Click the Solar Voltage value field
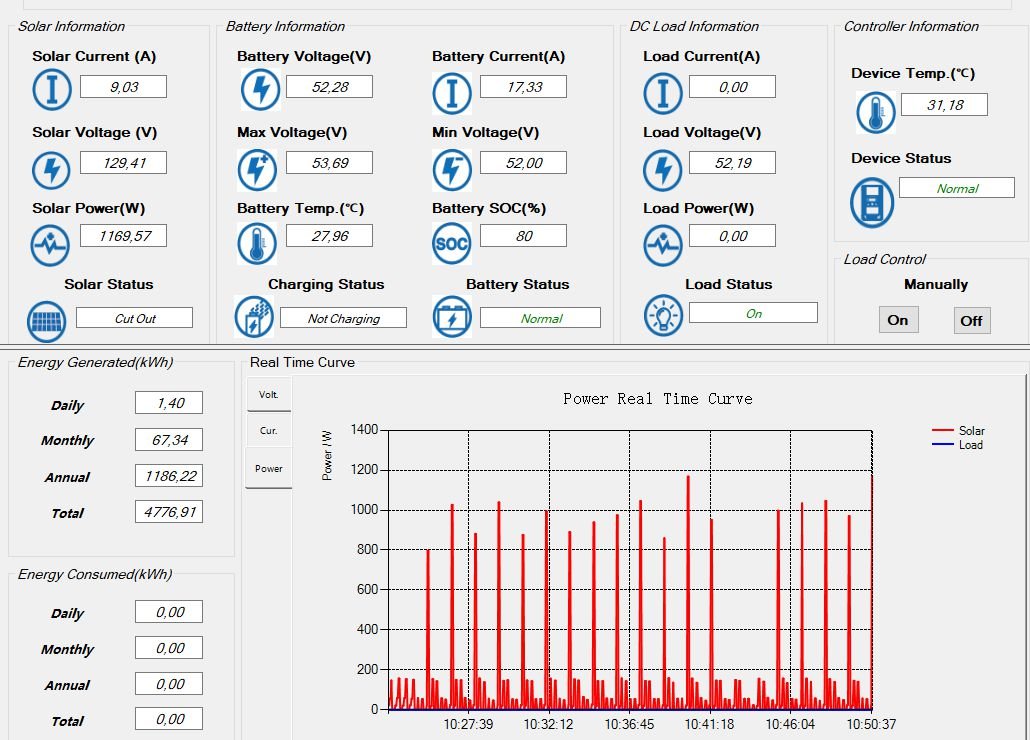 [123, 163]
